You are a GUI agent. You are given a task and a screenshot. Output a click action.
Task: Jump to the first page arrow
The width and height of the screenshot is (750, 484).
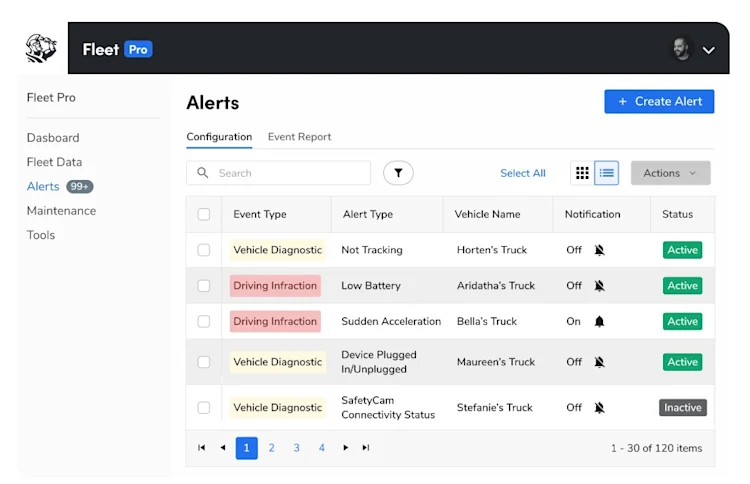(x=201, y=448)
